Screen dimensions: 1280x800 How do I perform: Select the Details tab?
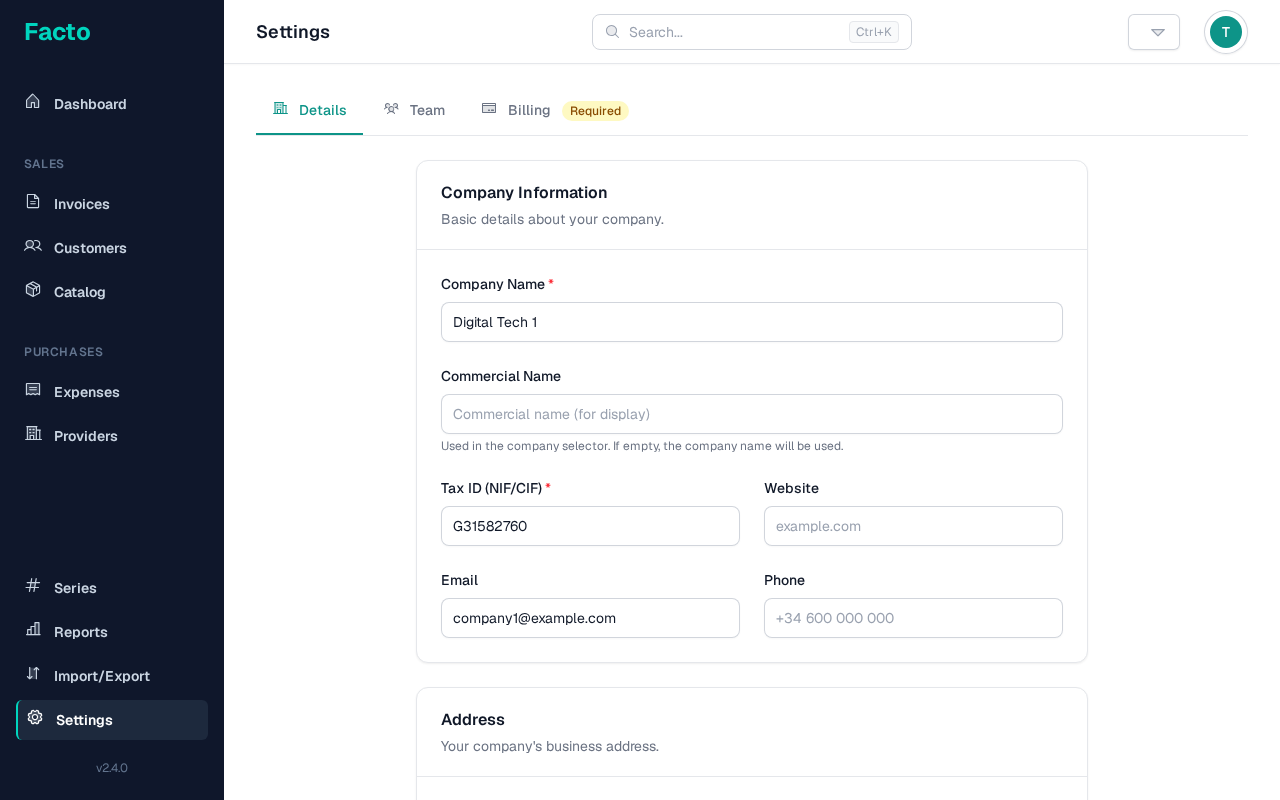click(310, 110)
